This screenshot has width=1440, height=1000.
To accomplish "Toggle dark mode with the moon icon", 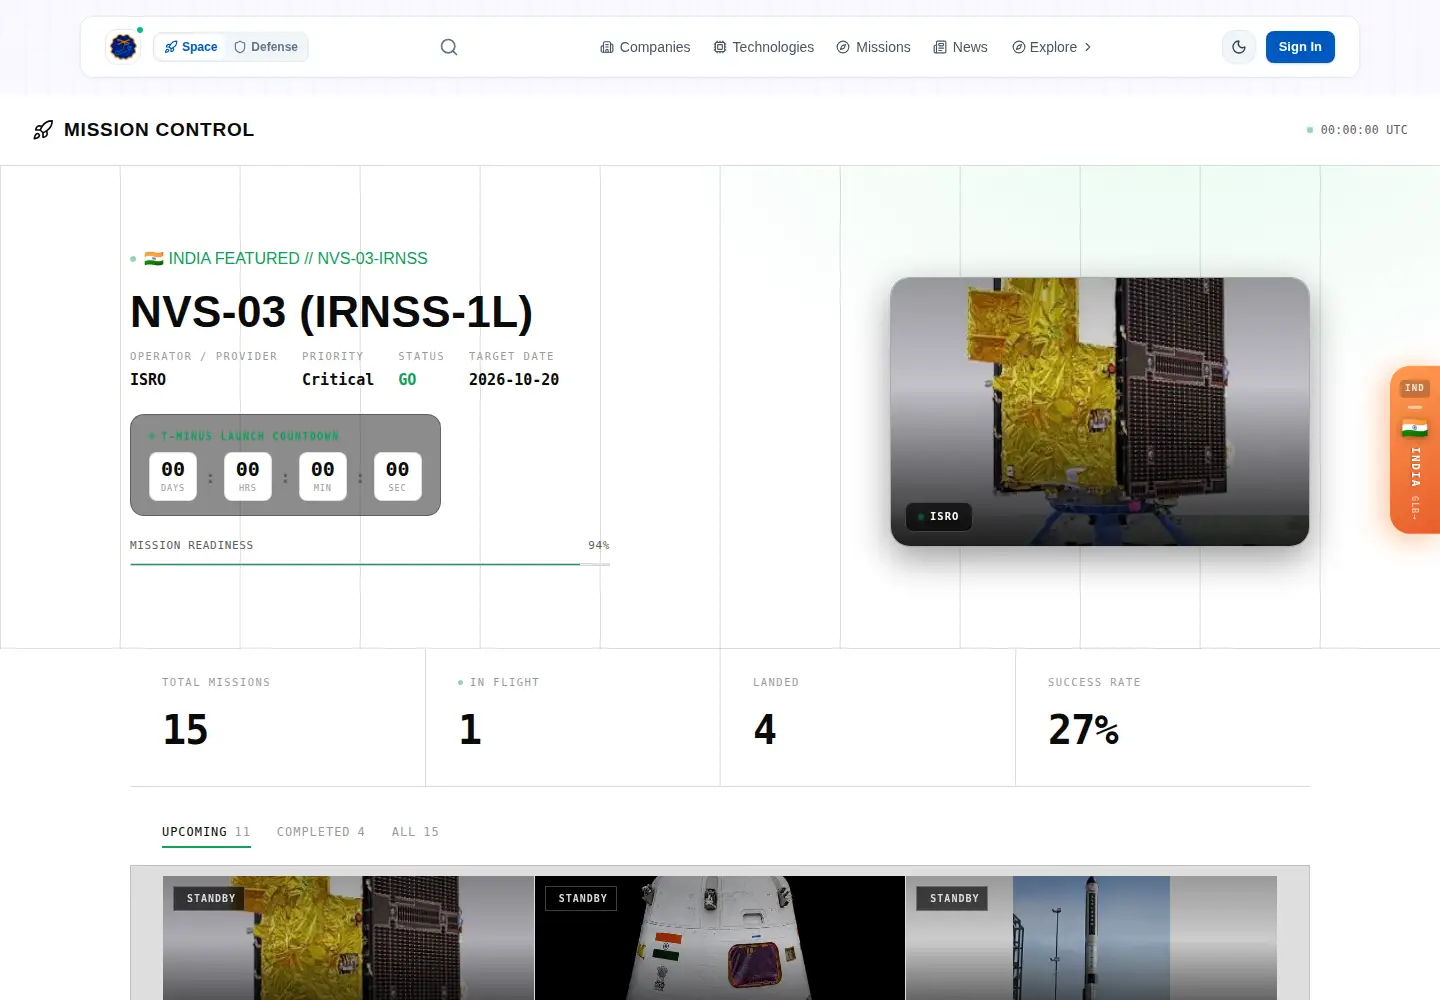I will (x=1239, y=47).
